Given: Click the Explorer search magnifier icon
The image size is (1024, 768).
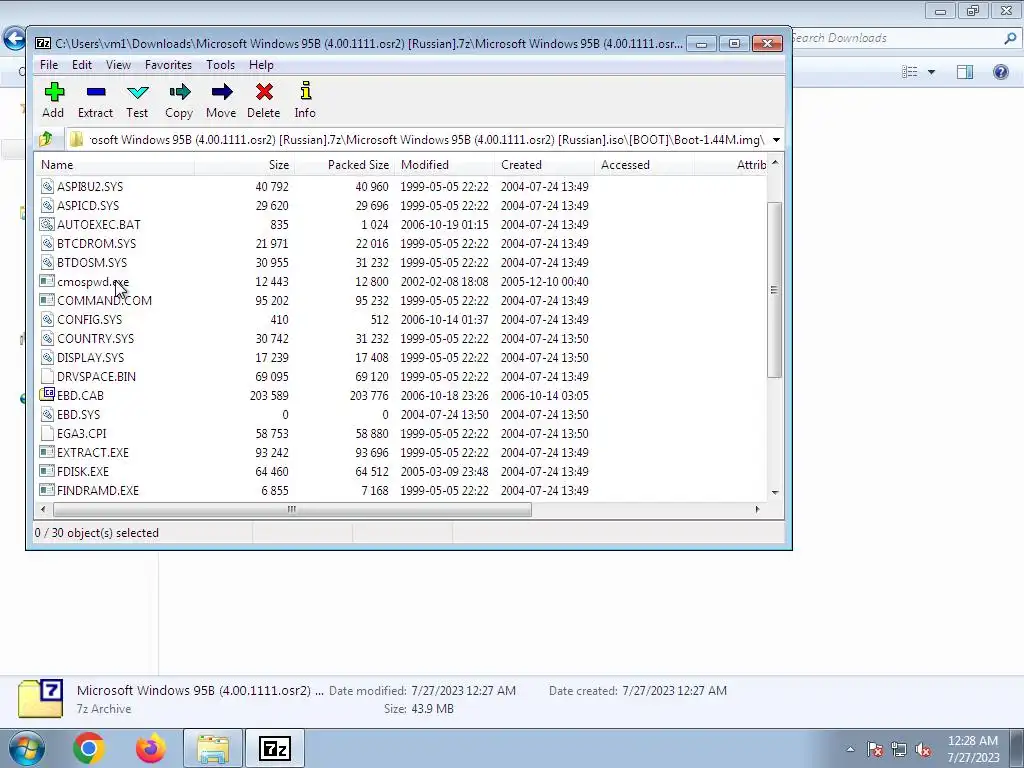Looking at the screenshot, I should click(1010, 39).
